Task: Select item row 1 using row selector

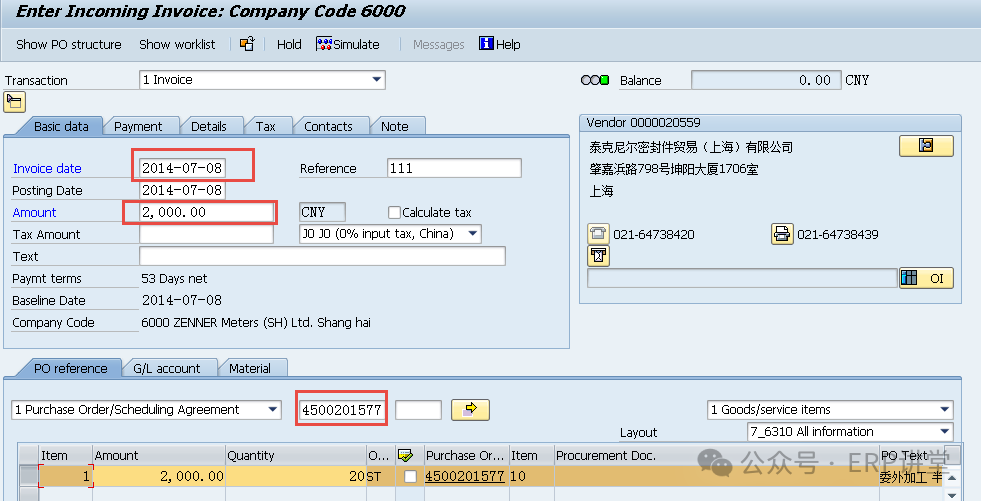Action: tap(28, 477)
